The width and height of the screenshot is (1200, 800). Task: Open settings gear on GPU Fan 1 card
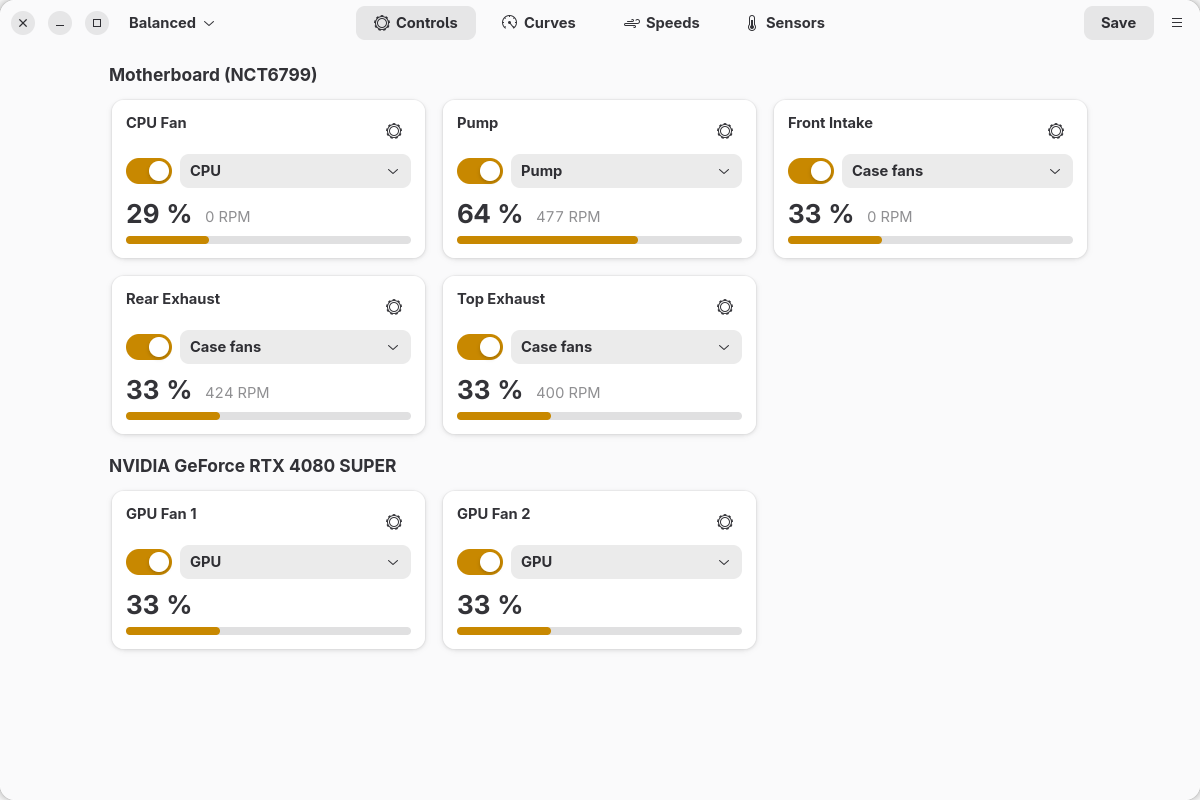pyautogui.click(x=394, y=522)
